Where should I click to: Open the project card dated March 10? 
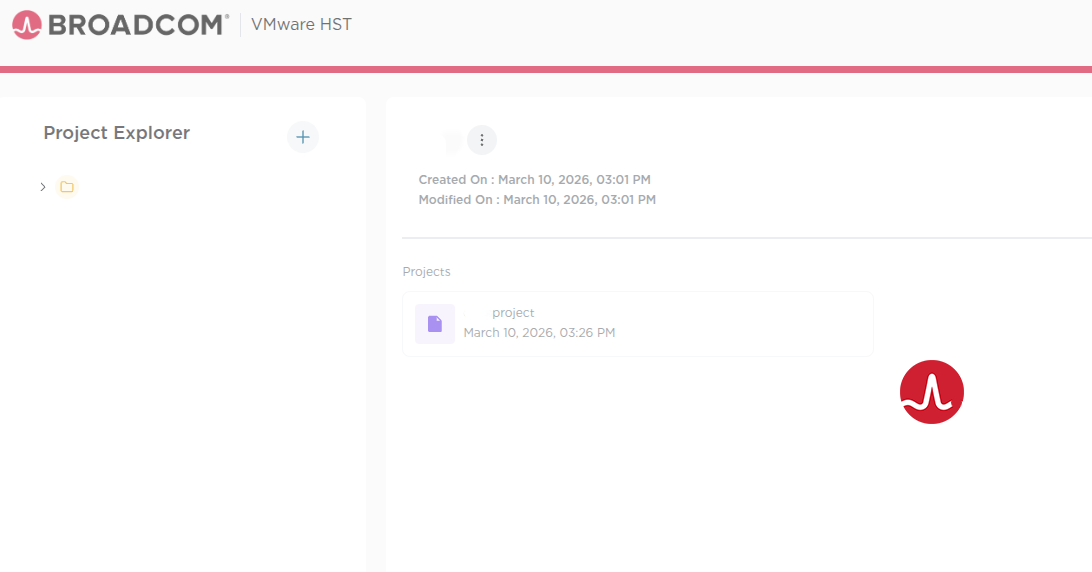pos(700,324)
